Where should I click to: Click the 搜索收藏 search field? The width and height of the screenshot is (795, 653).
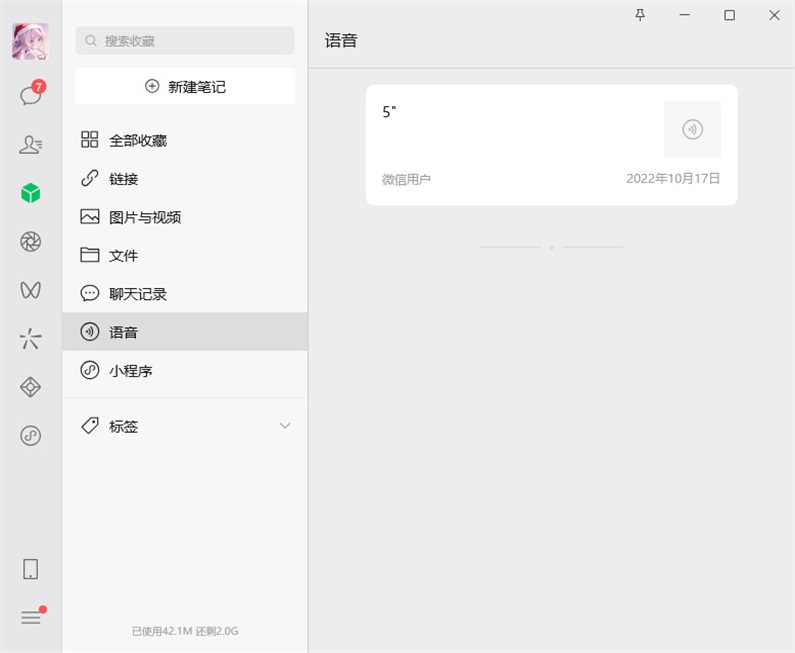[185, 41]
